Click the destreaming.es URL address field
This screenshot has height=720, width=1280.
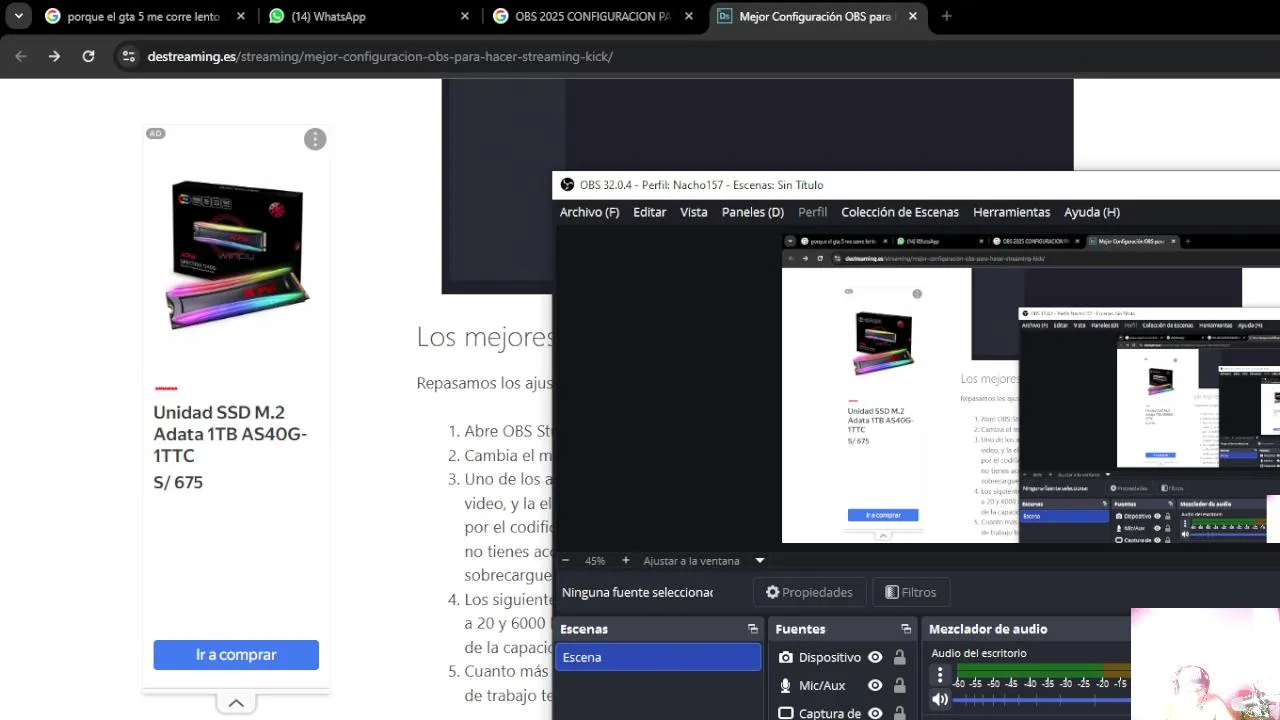(x=380, y=56)
